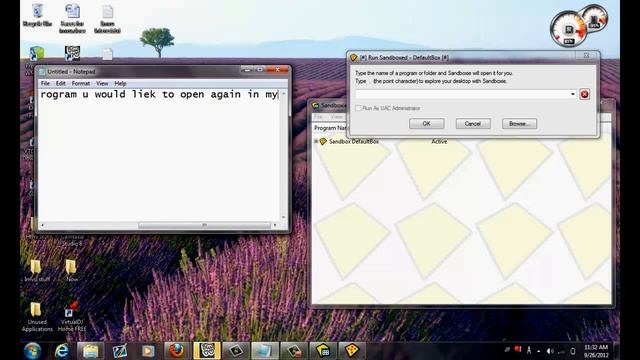The width and height of the screenshot is (640, 360).
Task: Click the Active status text
Action: [439, 142]
